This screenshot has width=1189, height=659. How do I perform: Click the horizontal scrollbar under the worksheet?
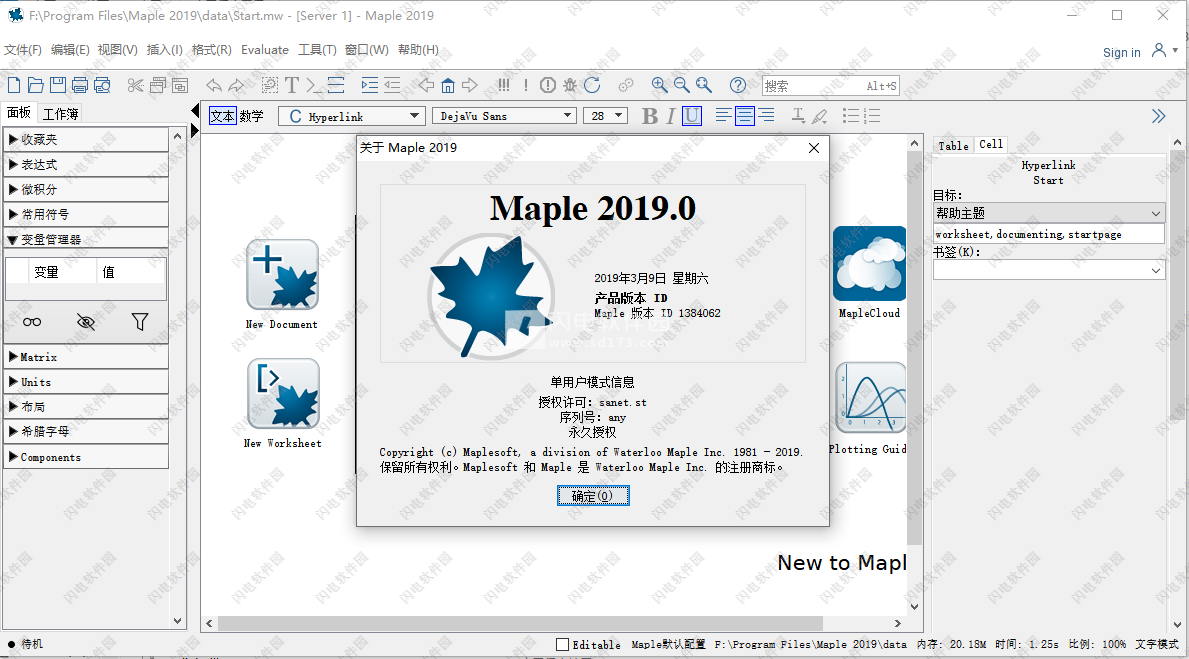[520, 623]
